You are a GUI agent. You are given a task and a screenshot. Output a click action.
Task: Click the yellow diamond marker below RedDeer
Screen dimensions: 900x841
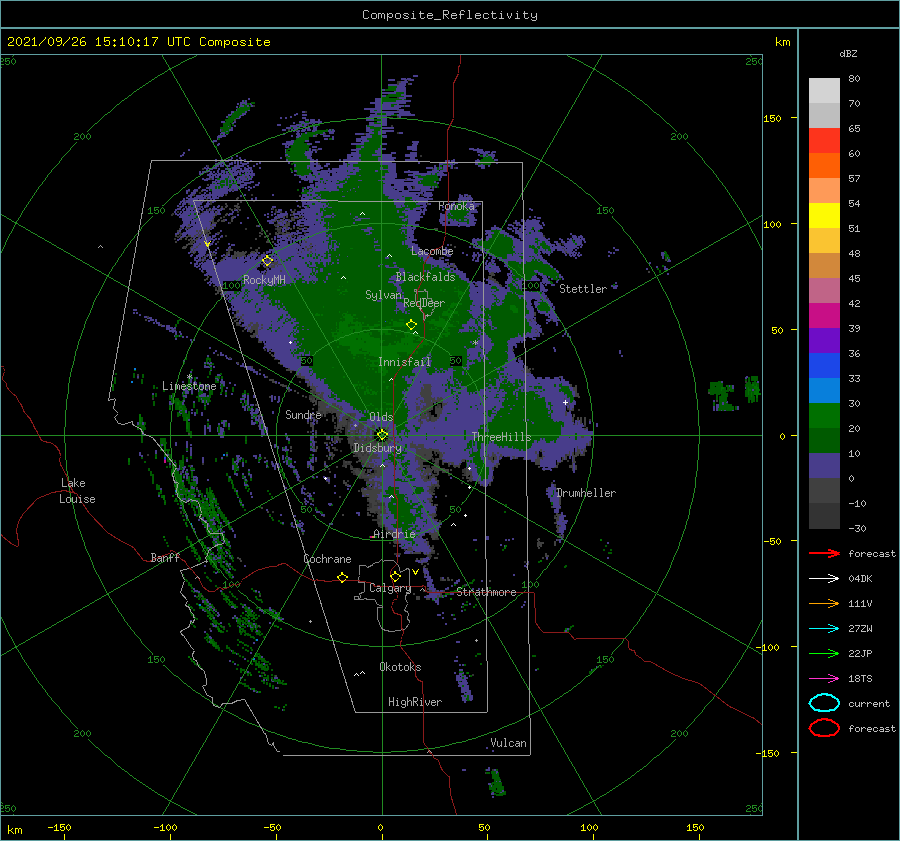click(411, 325)
